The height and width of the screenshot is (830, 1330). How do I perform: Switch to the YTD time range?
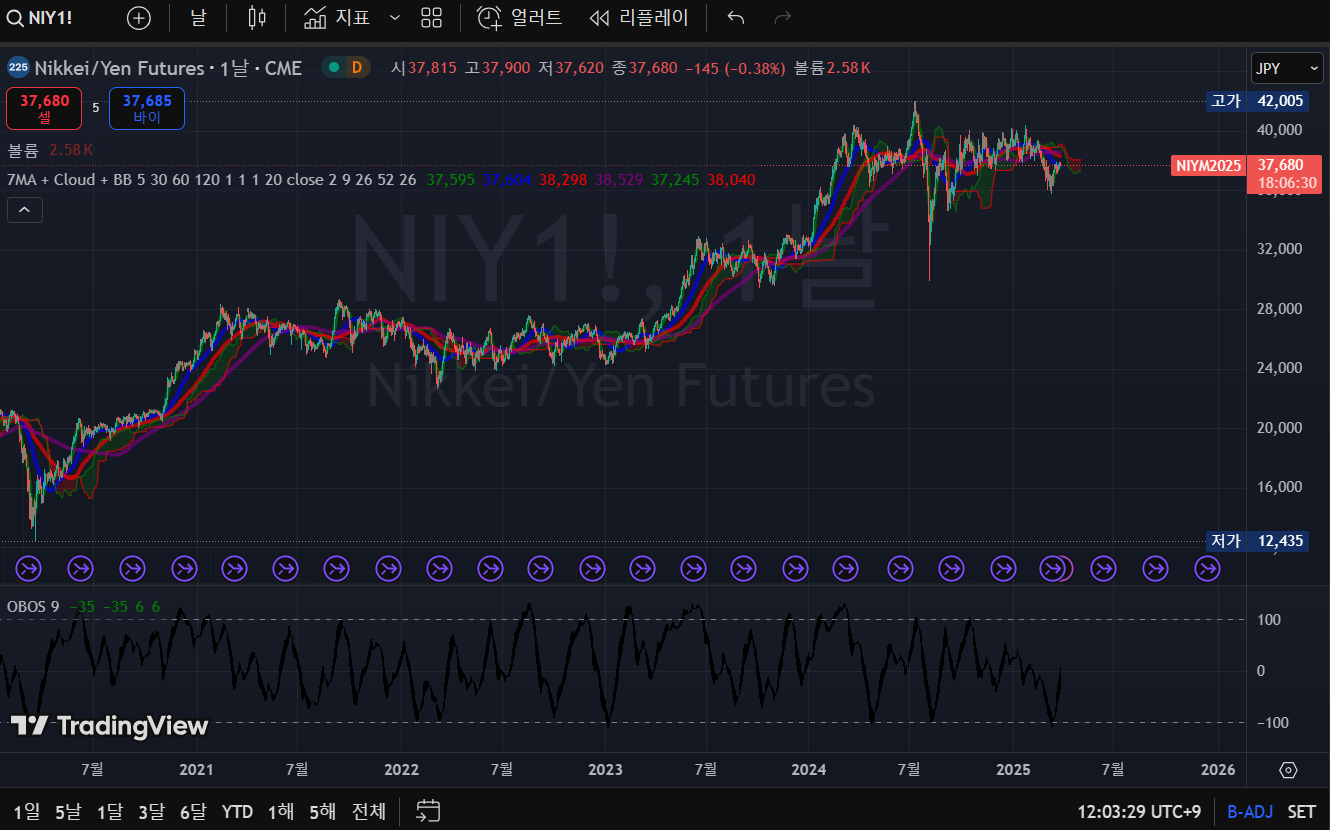pyautogui.click(x=237, y=811)
